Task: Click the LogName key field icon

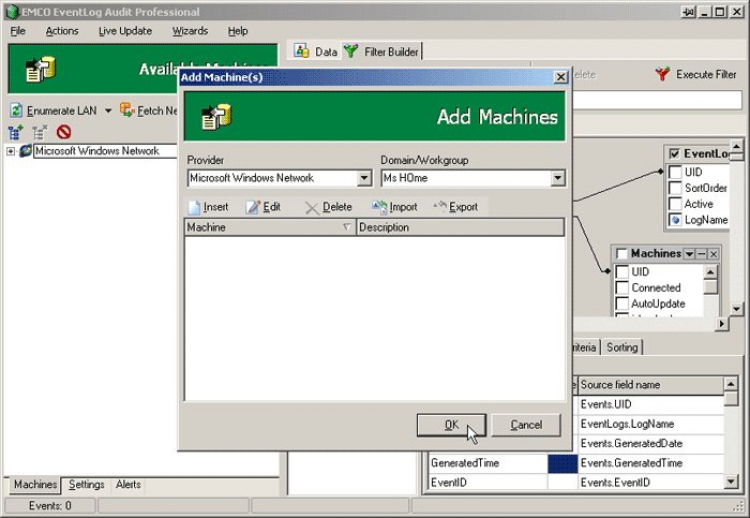Action: [x=675, y=220]
